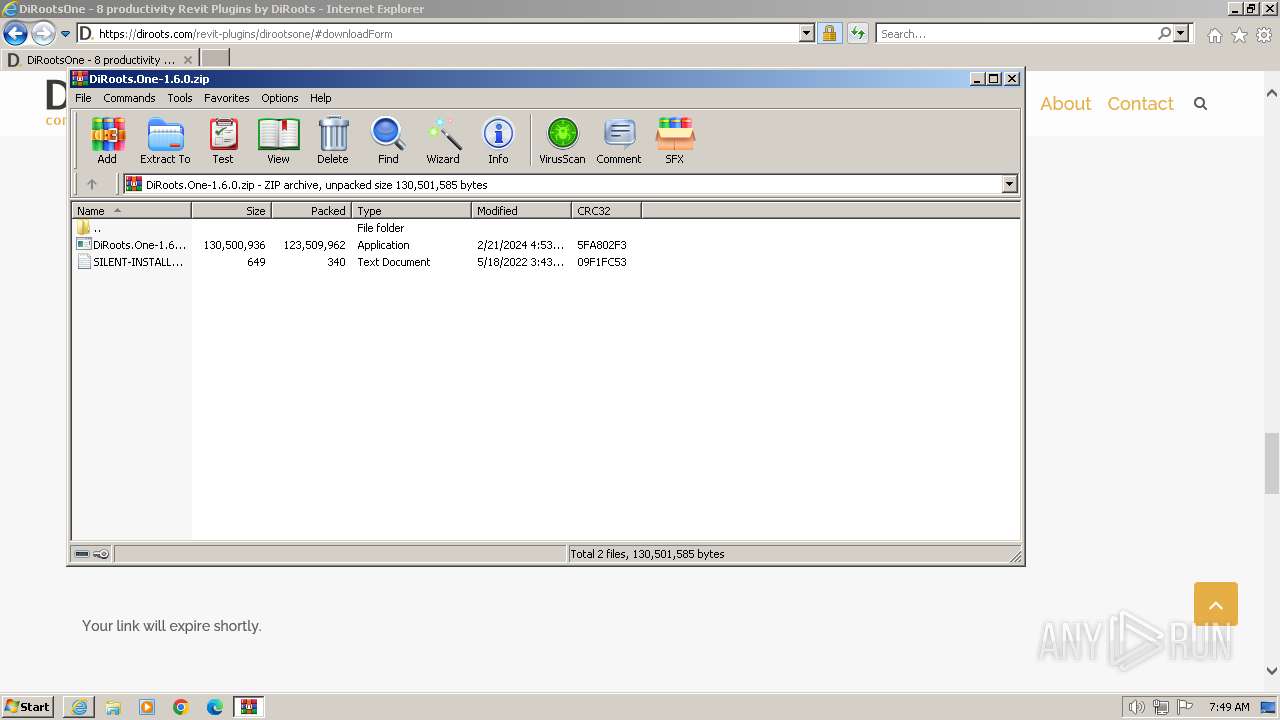Screen dimensions: 1280x720
Task: Click the IE Search box
Action: [x=1017, y=33]
